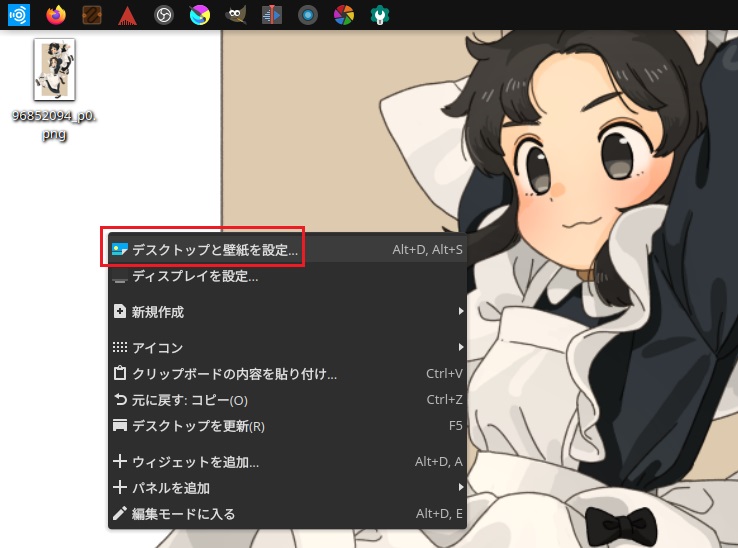738x548 pixels.
Task: Click the submenu arrow on パネルを追加 row
Action: 461,487
